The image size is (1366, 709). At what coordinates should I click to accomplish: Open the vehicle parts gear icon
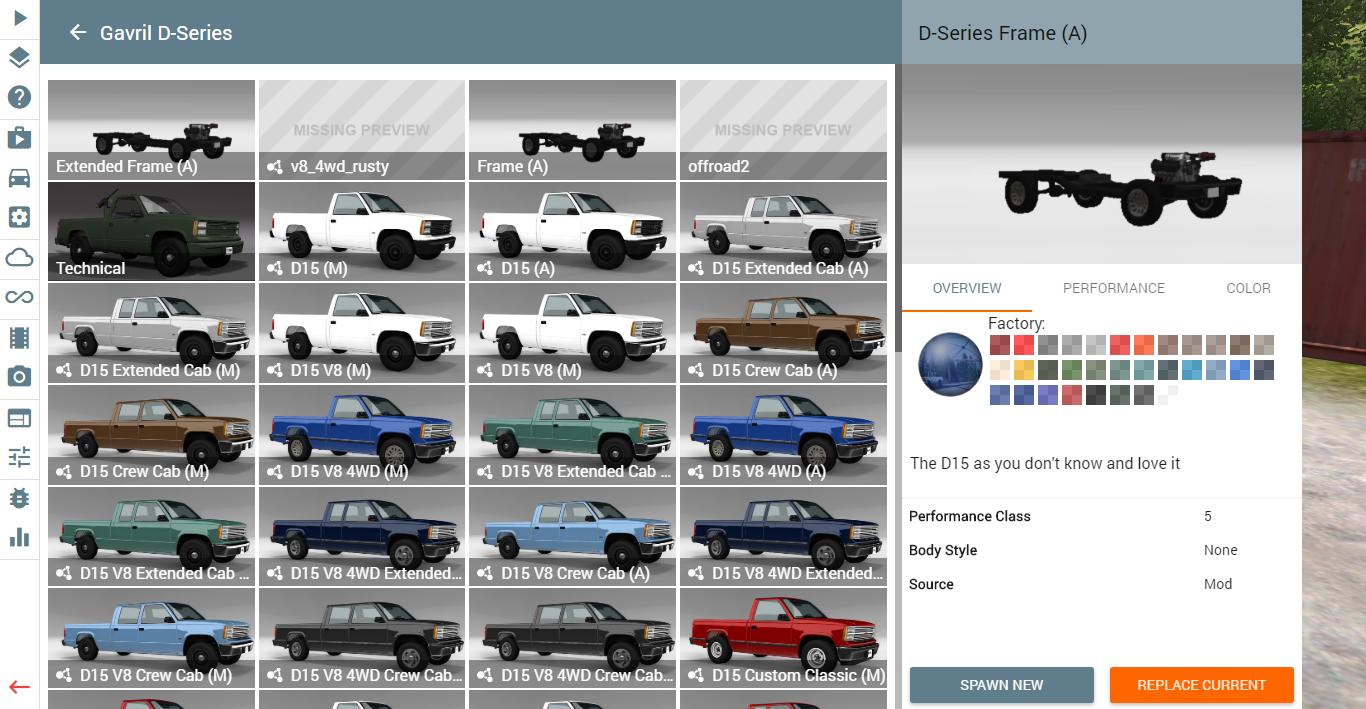(19, 217)
